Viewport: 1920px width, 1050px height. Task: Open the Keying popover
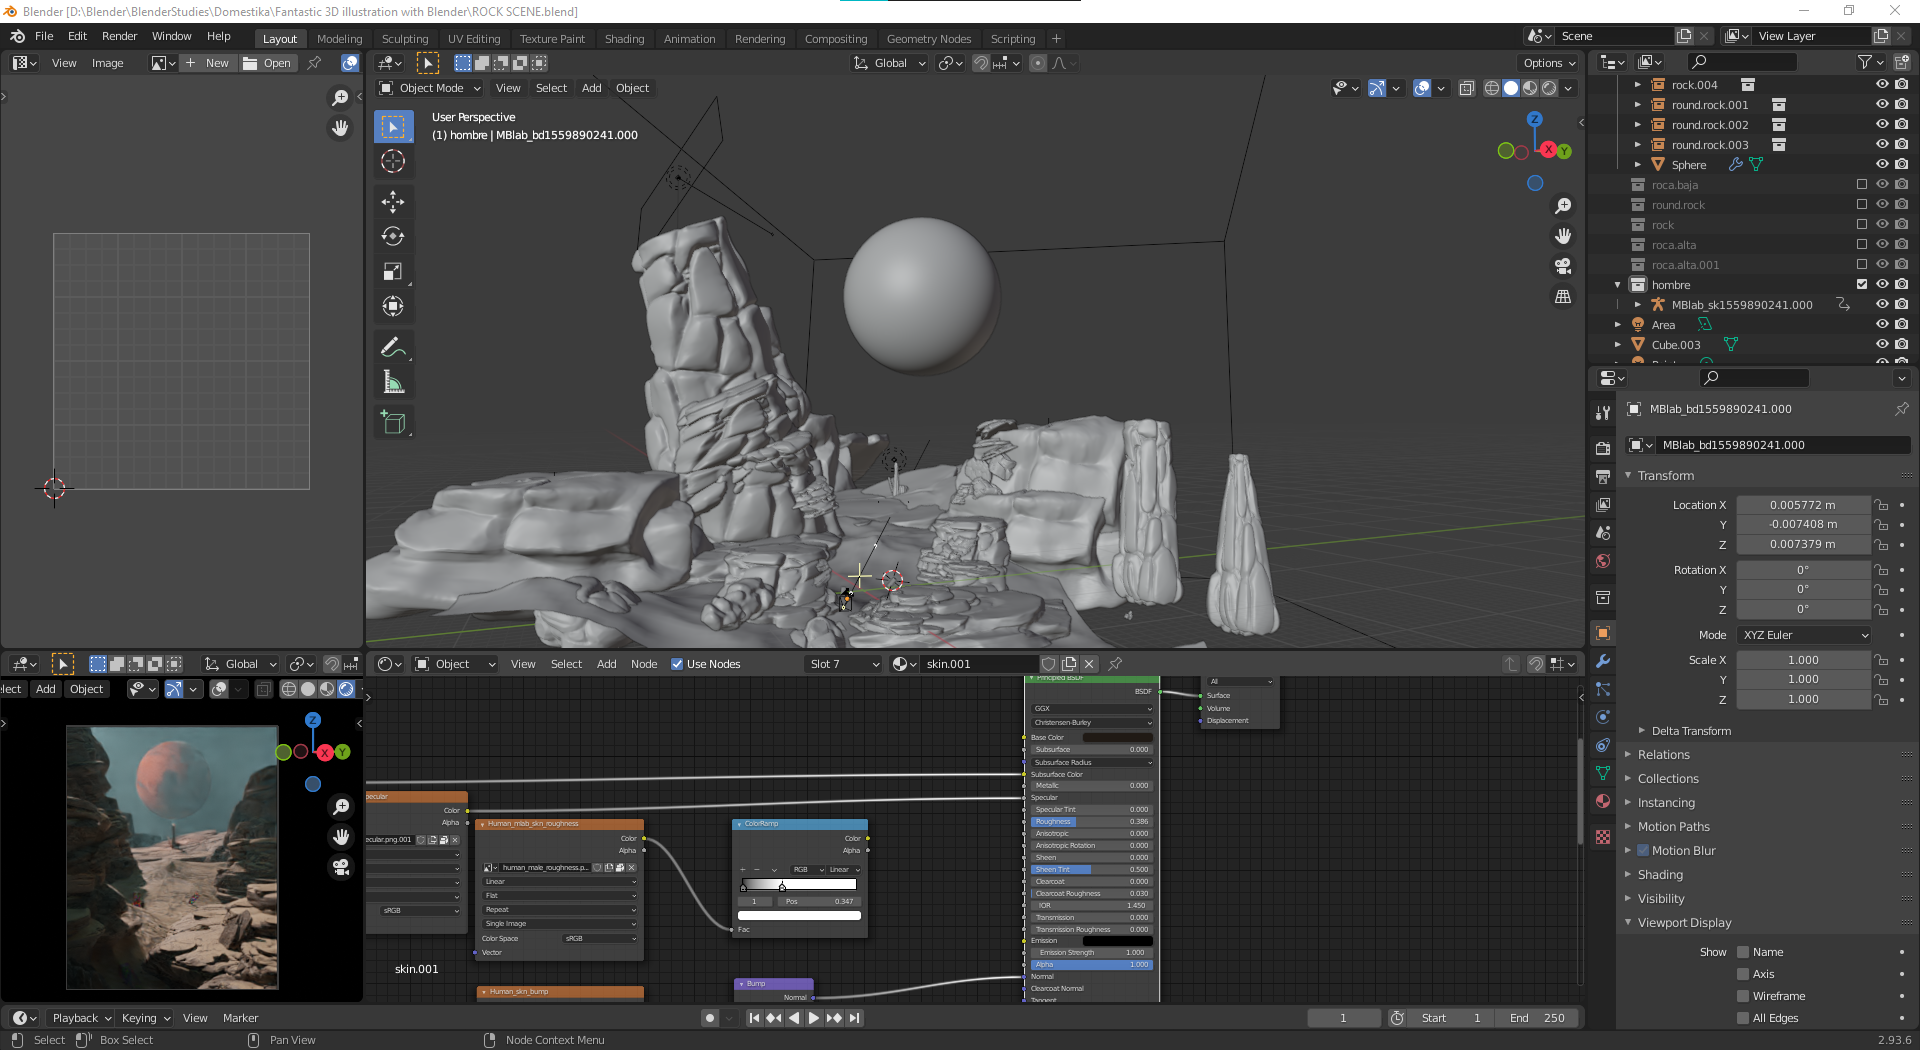point(146,1018)
